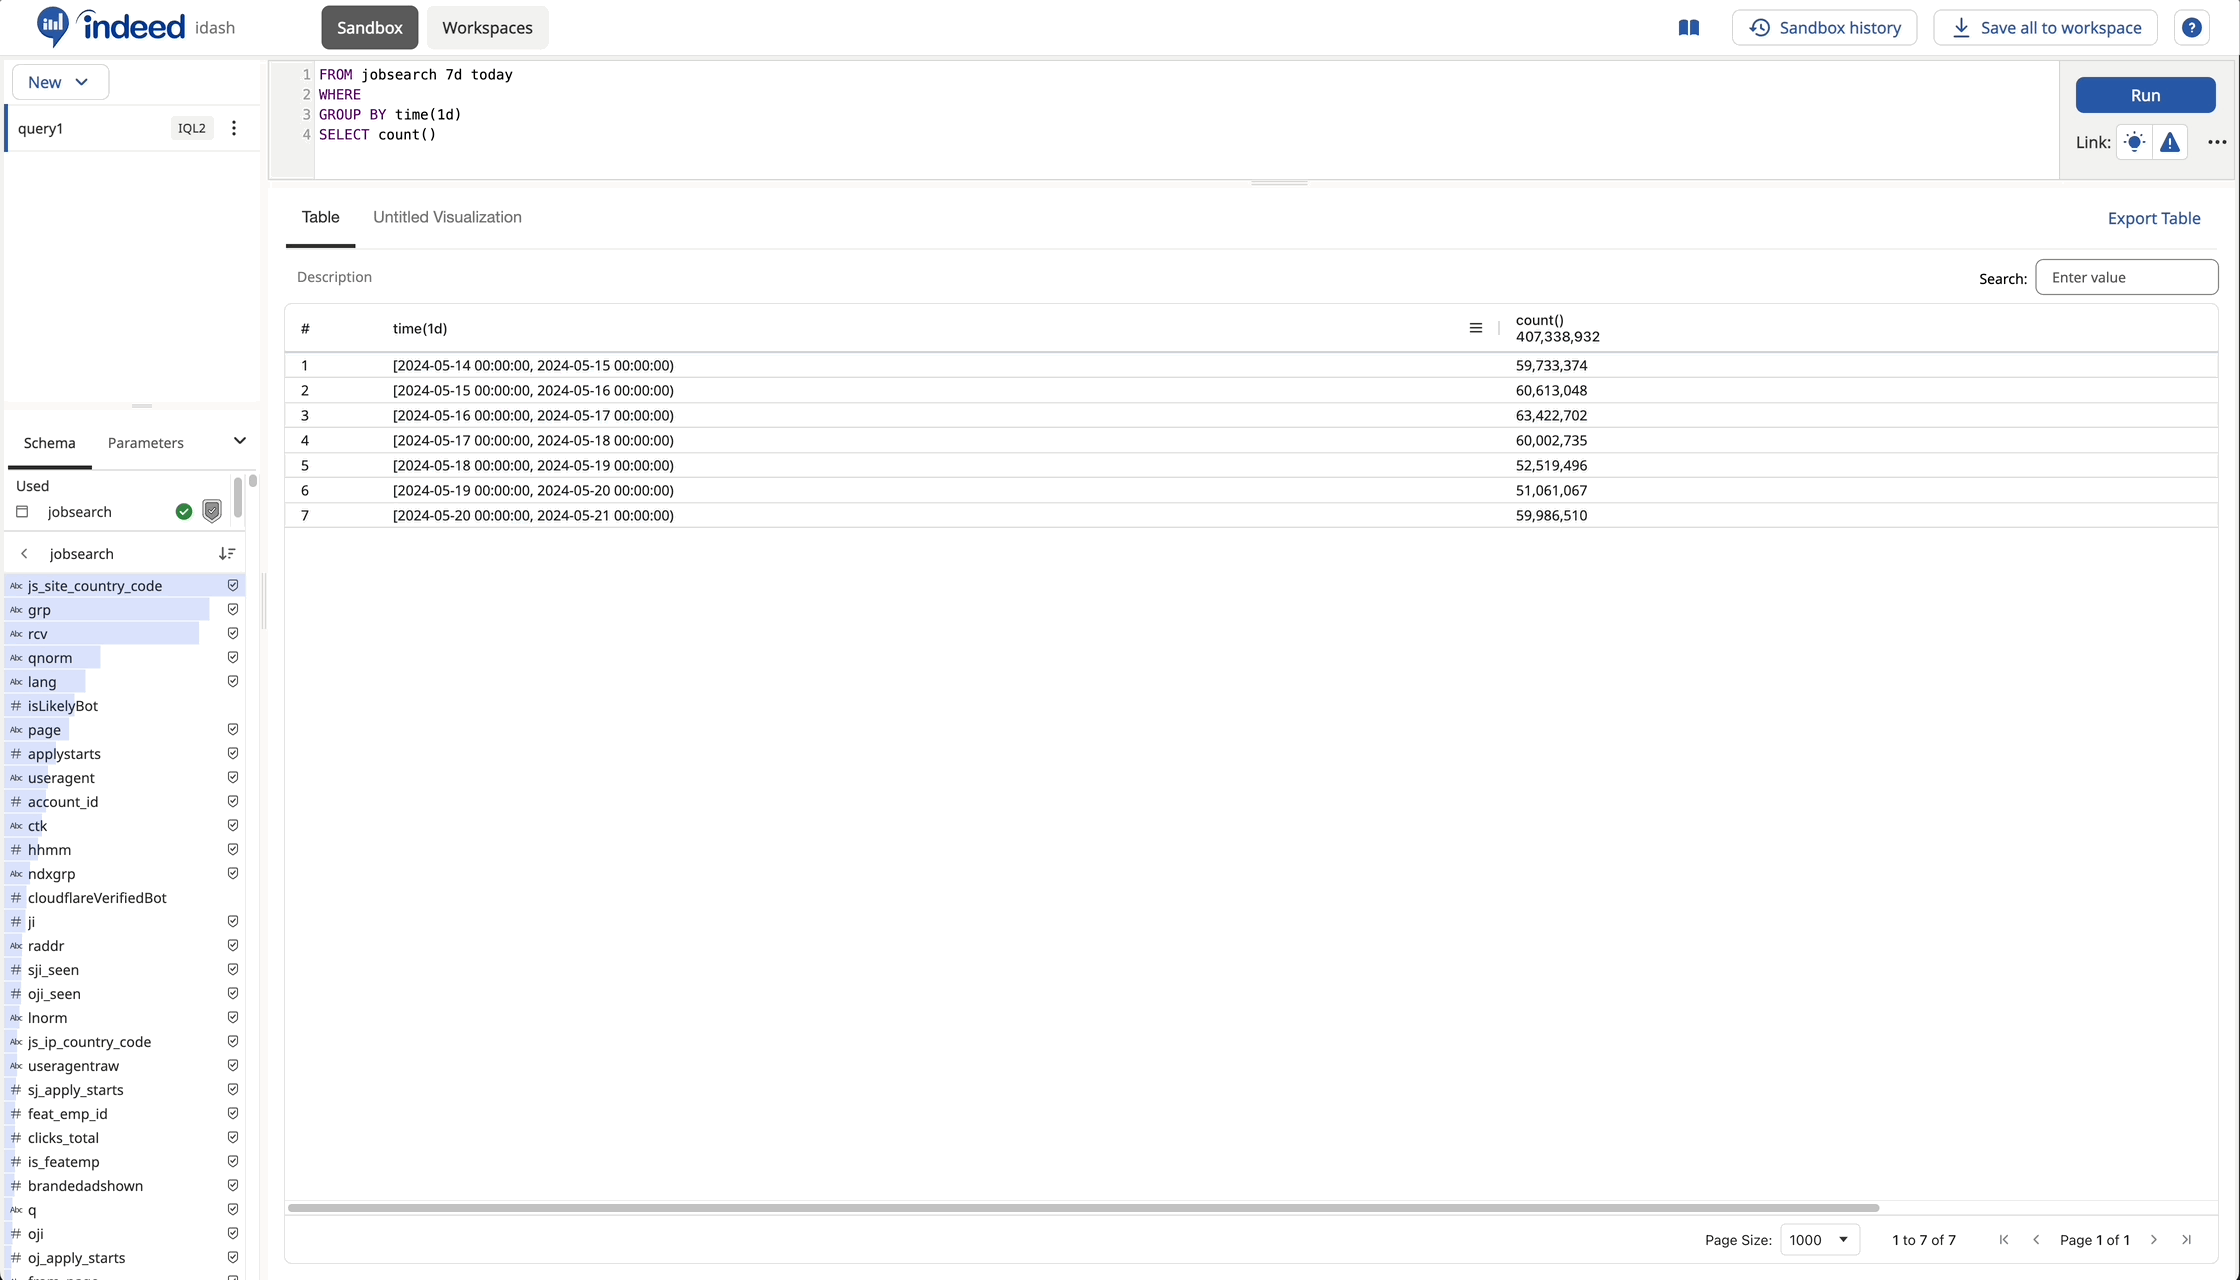Image resolution: width=2240 pixels, height=1280 pixels.
Task: Toggle the shield badge next to jobsearch dataset
Action: (x=212, y=511)
